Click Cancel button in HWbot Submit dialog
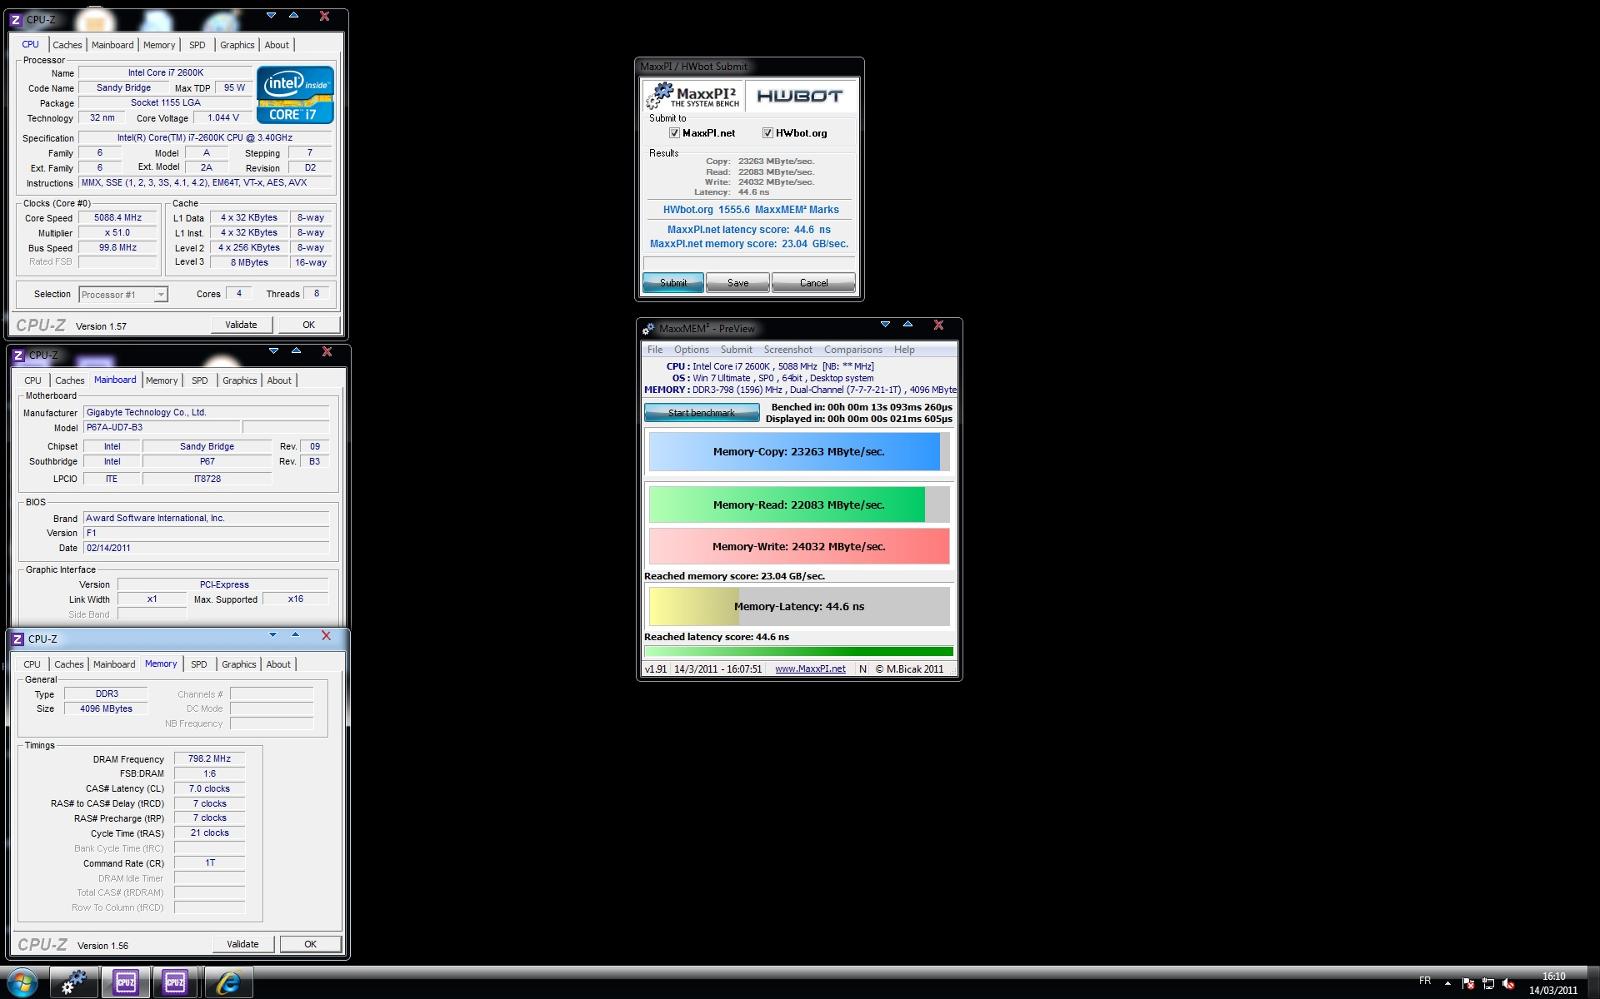Screen dimensions: 1600x999 [x=814, y=283]
